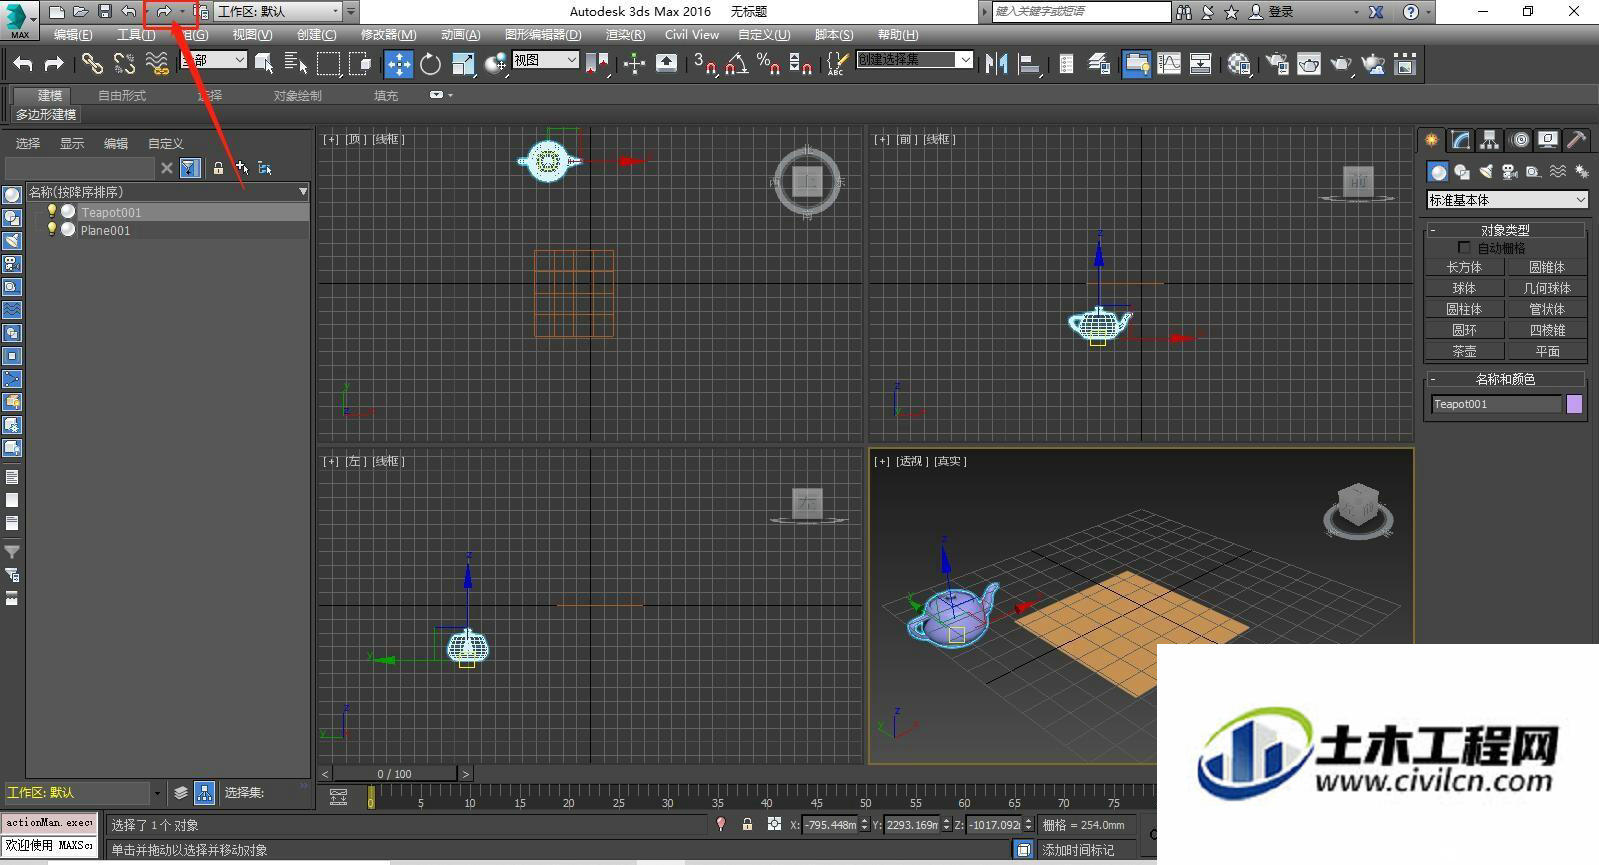Viewport: 1599px width, 865px height.
Task: Click the Open File folder icon
Action: 80,12
